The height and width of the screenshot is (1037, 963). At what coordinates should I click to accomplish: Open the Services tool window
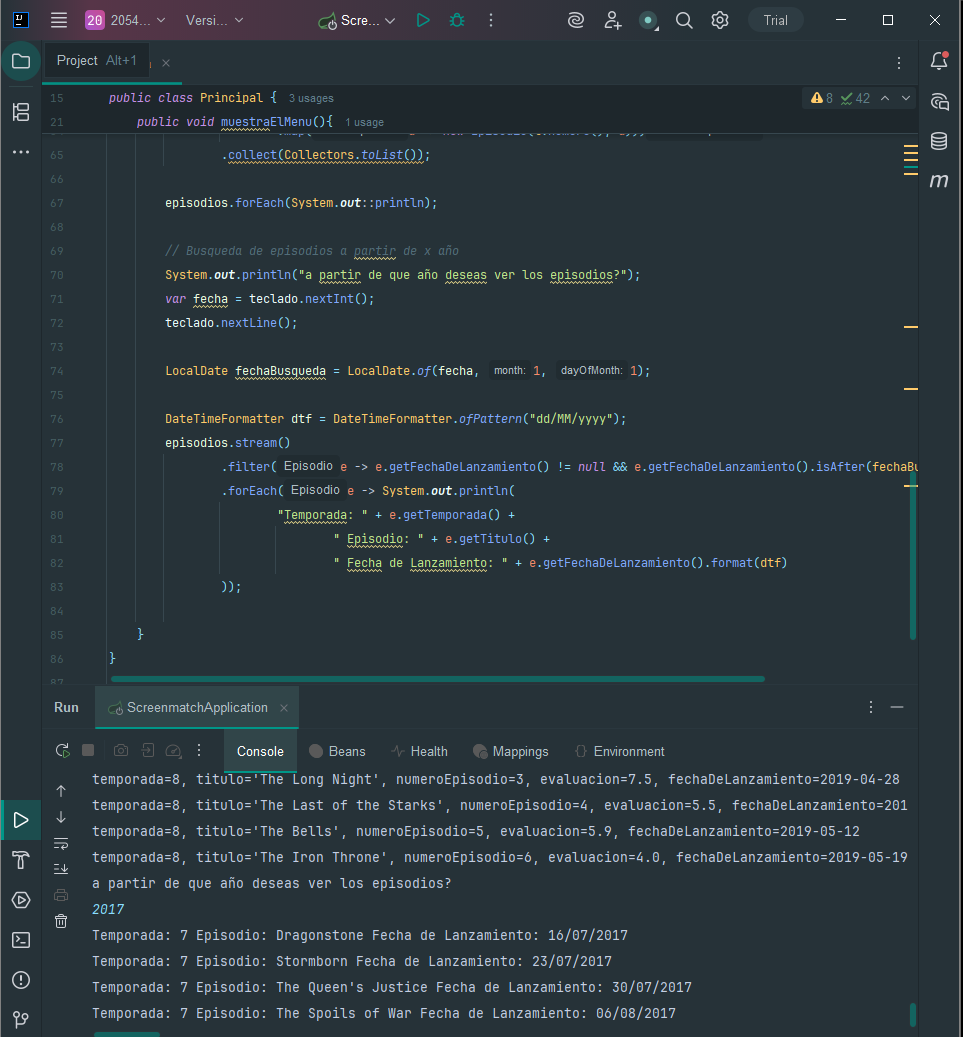(21, 900)
